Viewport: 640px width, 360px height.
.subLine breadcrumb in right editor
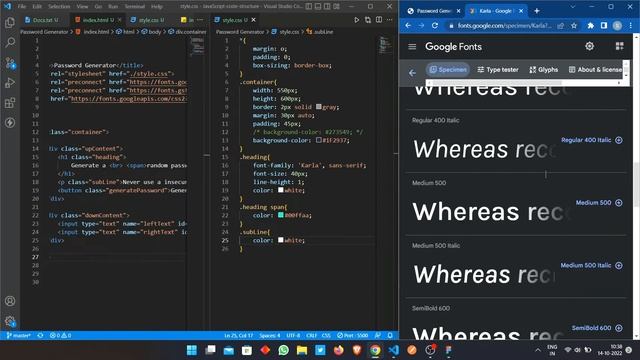(320, 31)
